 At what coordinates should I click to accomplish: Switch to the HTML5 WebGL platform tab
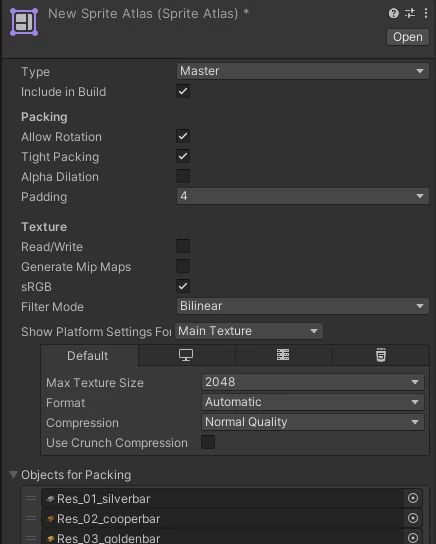tap(381, 355)
